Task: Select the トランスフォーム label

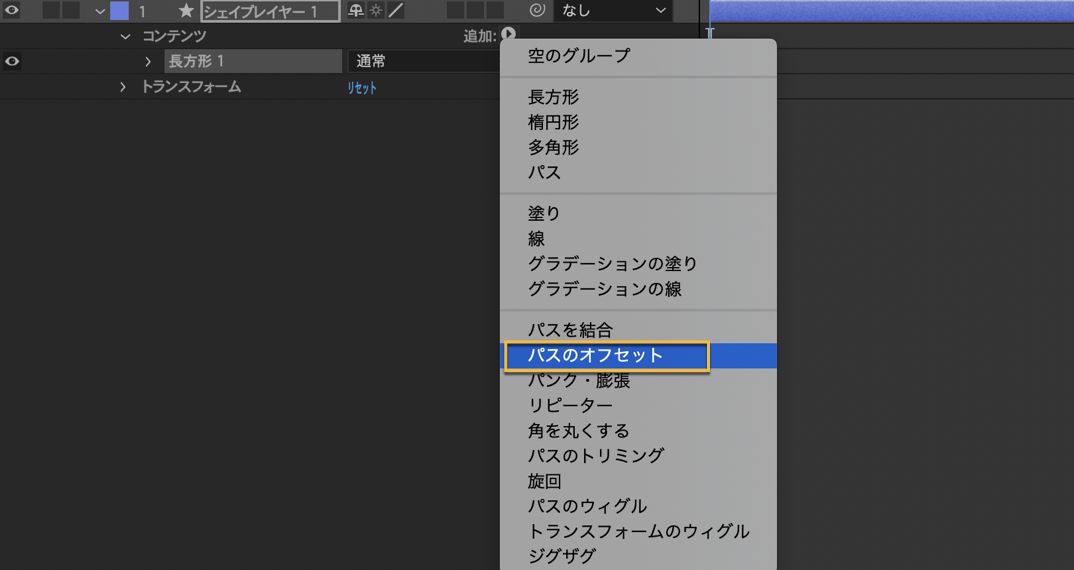Action: pos(191,86)
